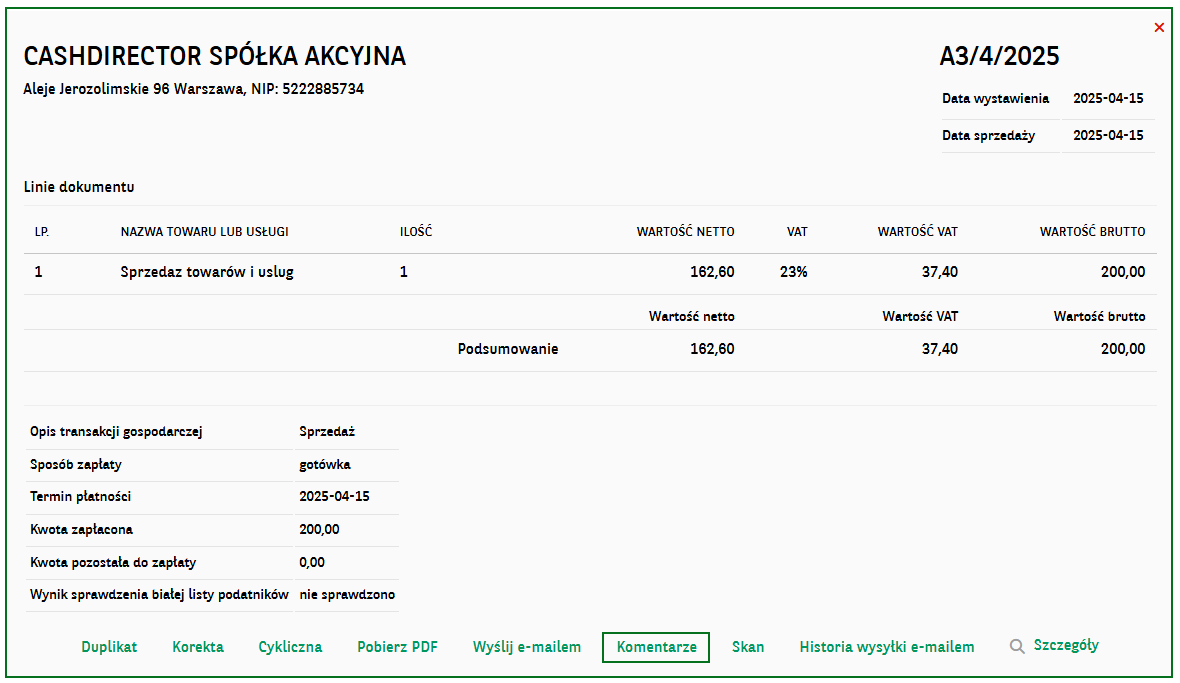
Task: Open the Komentarze button
Action: click(x=656, y=647)
